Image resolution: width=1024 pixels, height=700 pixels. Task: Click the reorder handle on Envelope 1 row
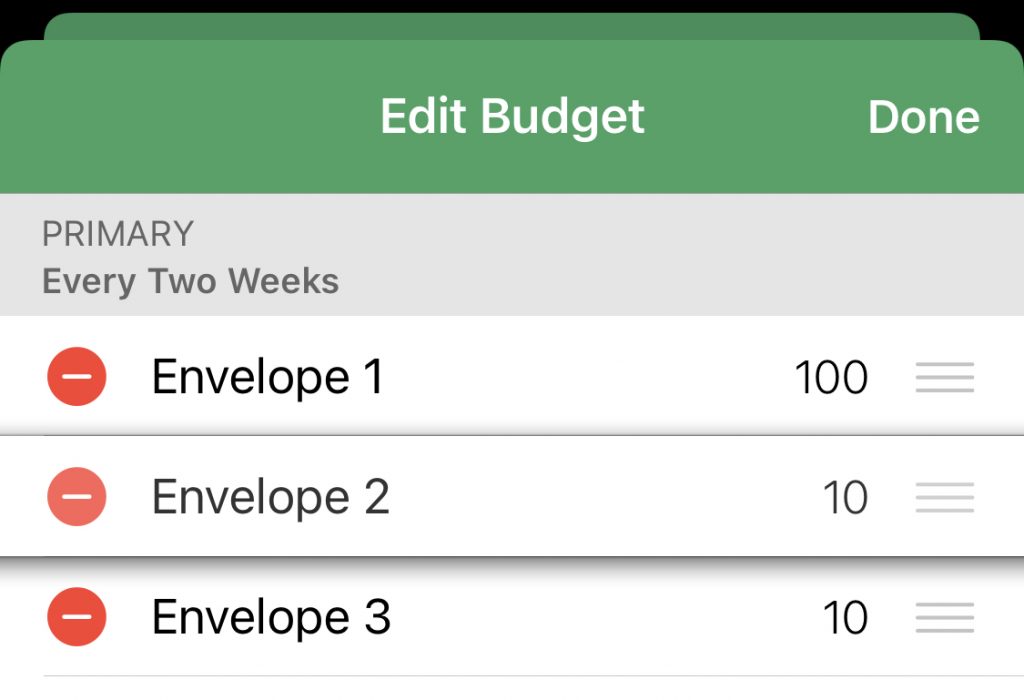(x=944, y=377)
